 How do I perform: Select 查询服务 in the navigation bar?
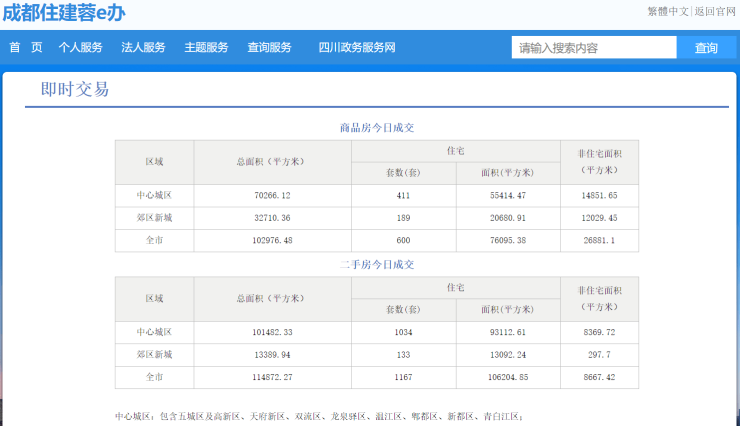(x=269, y=47)
